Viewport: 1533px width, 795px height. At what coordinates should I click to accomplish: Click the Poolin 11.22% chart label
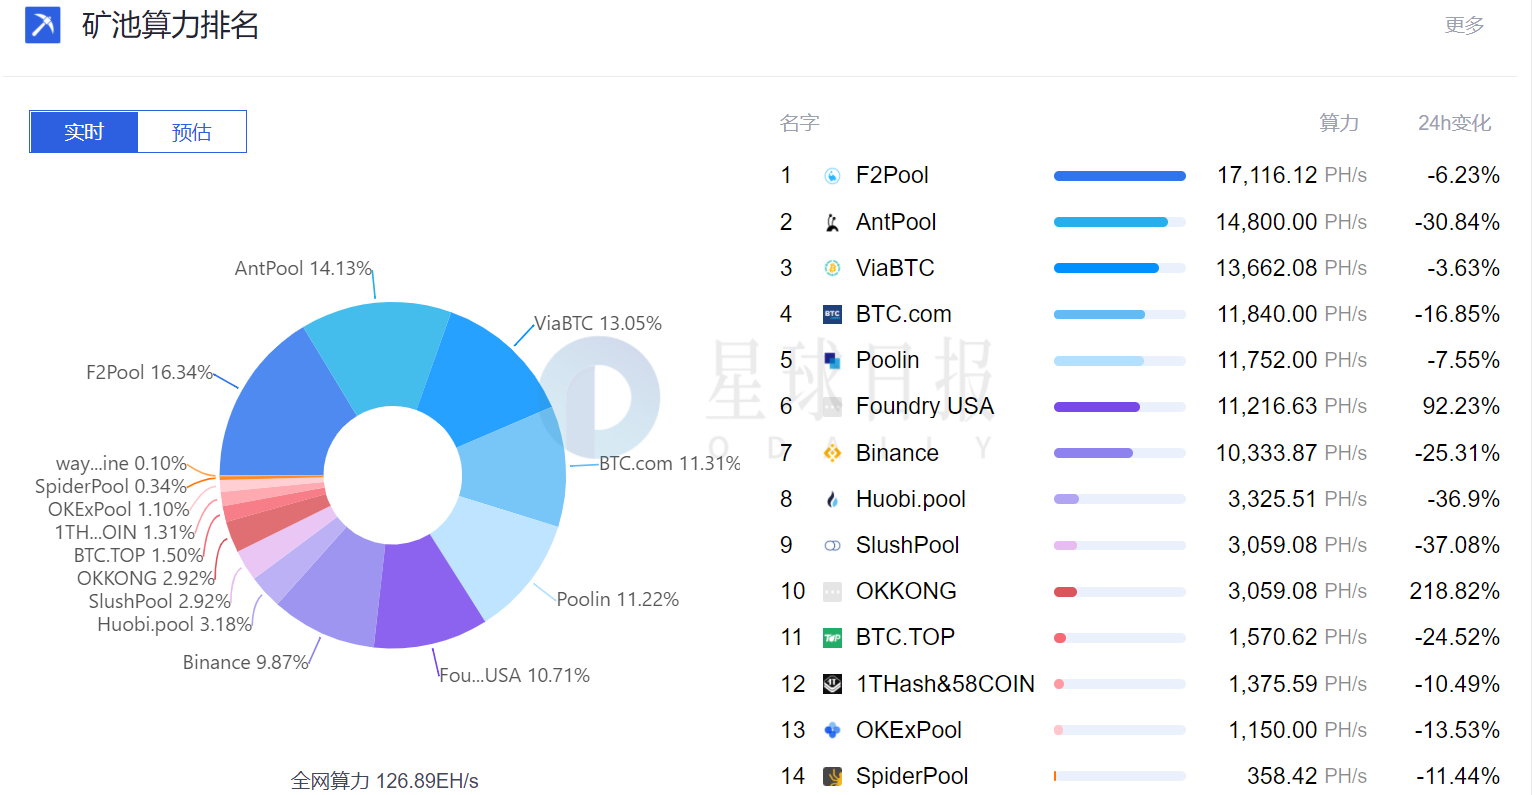point(618,599)
